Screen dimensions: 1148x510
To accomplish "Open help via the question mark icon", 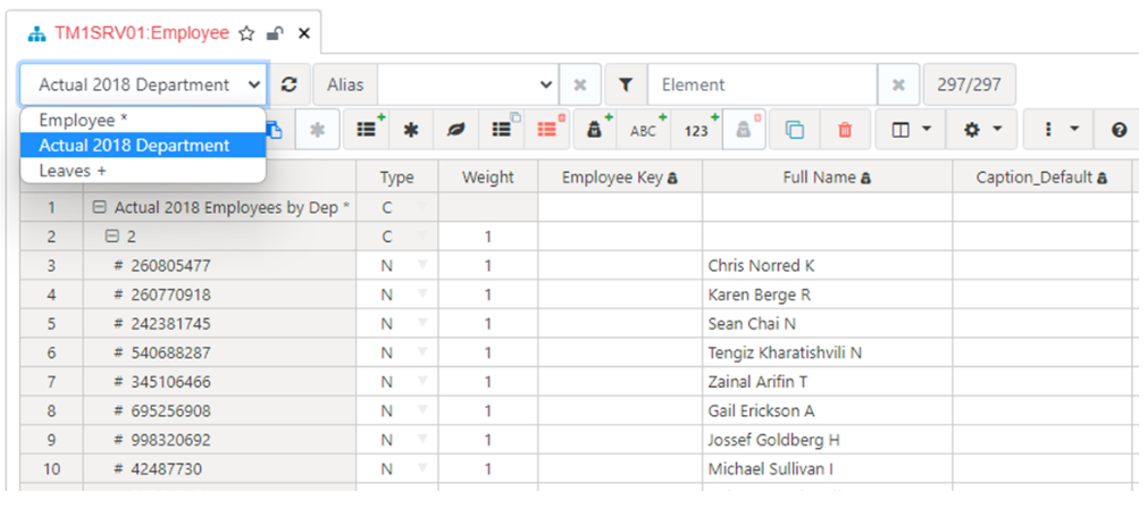I will click(x=1118, y=130).
